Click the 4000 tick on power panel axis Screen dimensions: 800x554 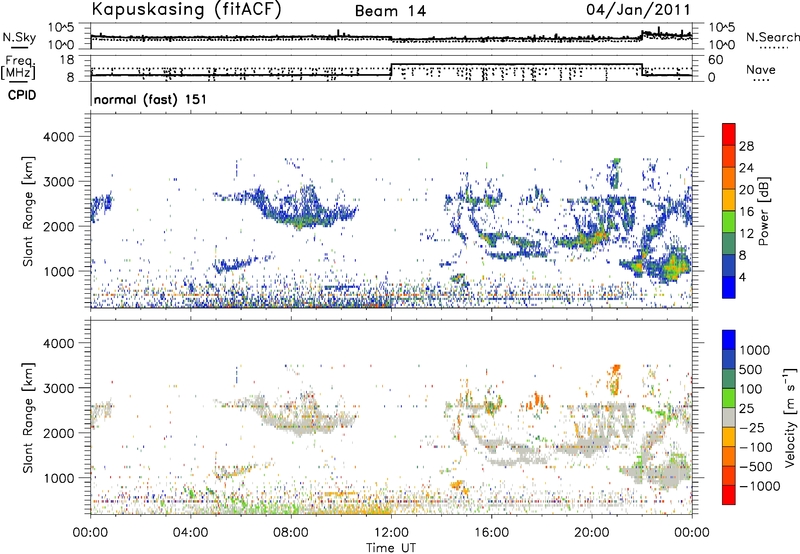(59, 137)
